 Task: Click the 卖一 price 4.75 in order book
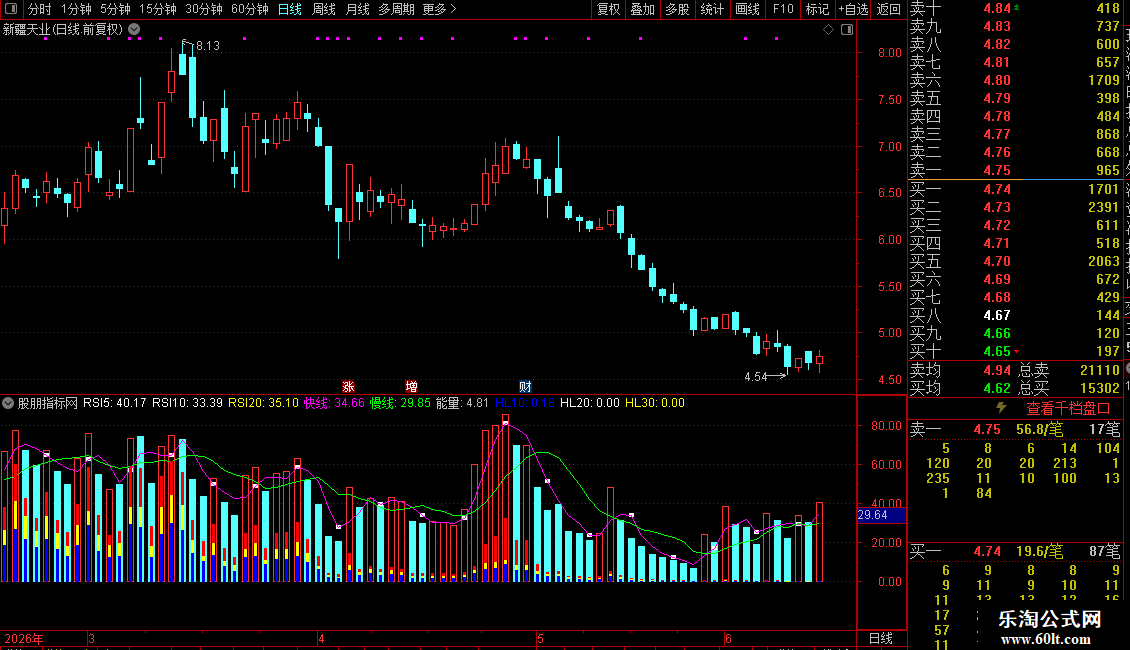click(997, 171)
